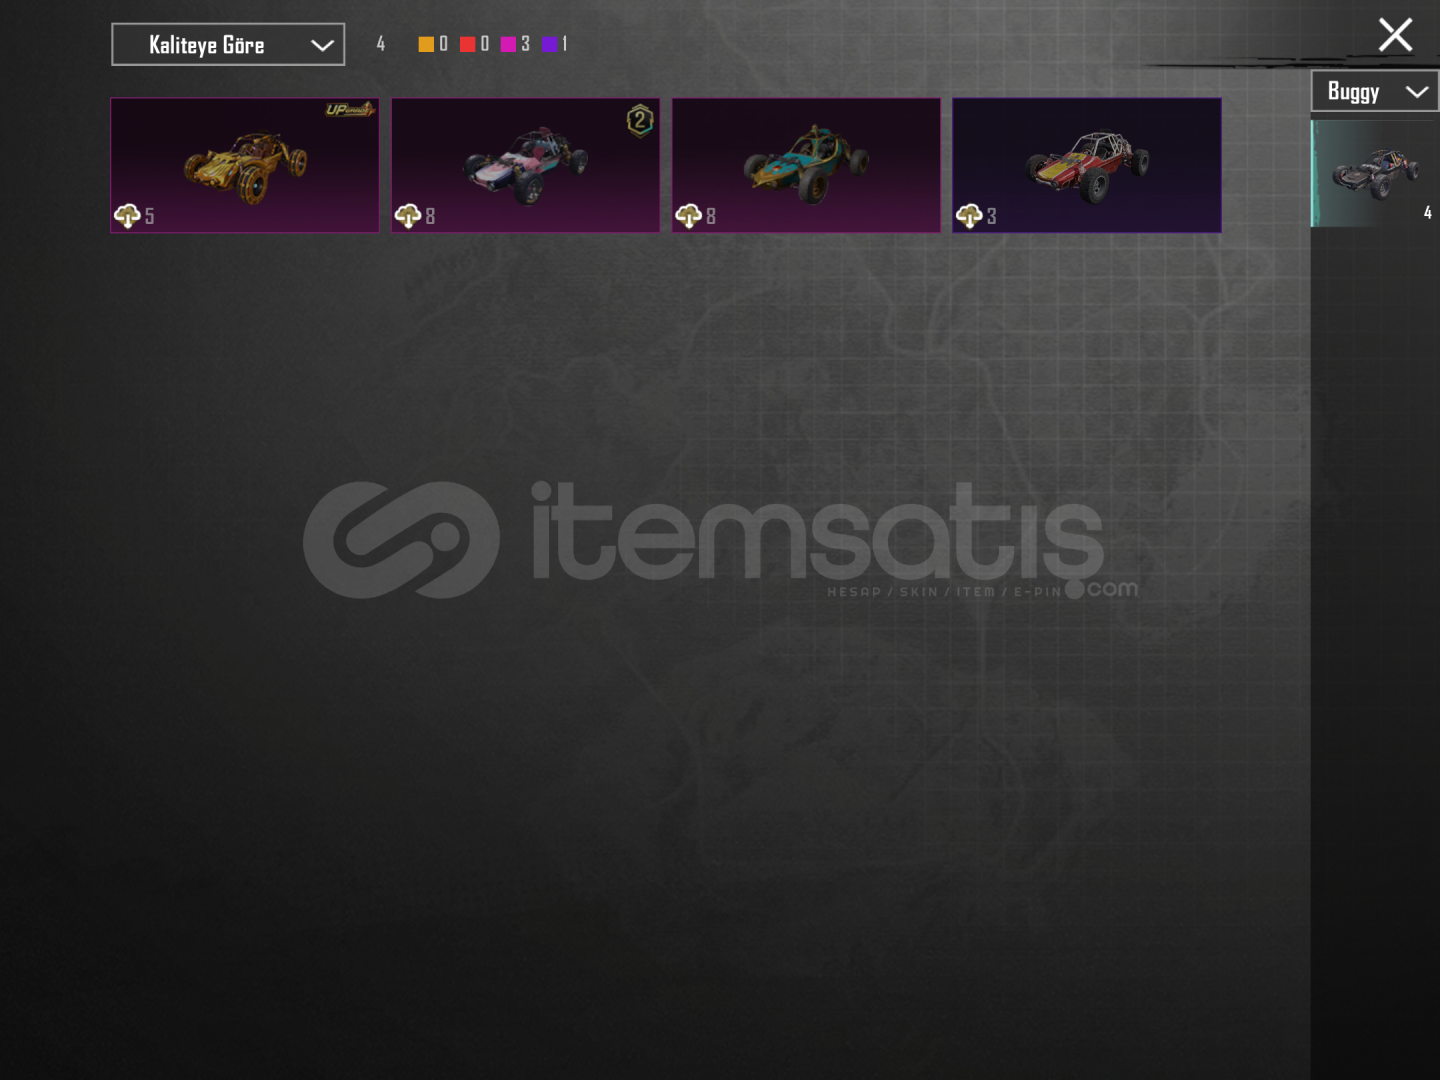Click the cloud download icon on golden buggy
1440x1080 pixels.
(x=127, y=216)
